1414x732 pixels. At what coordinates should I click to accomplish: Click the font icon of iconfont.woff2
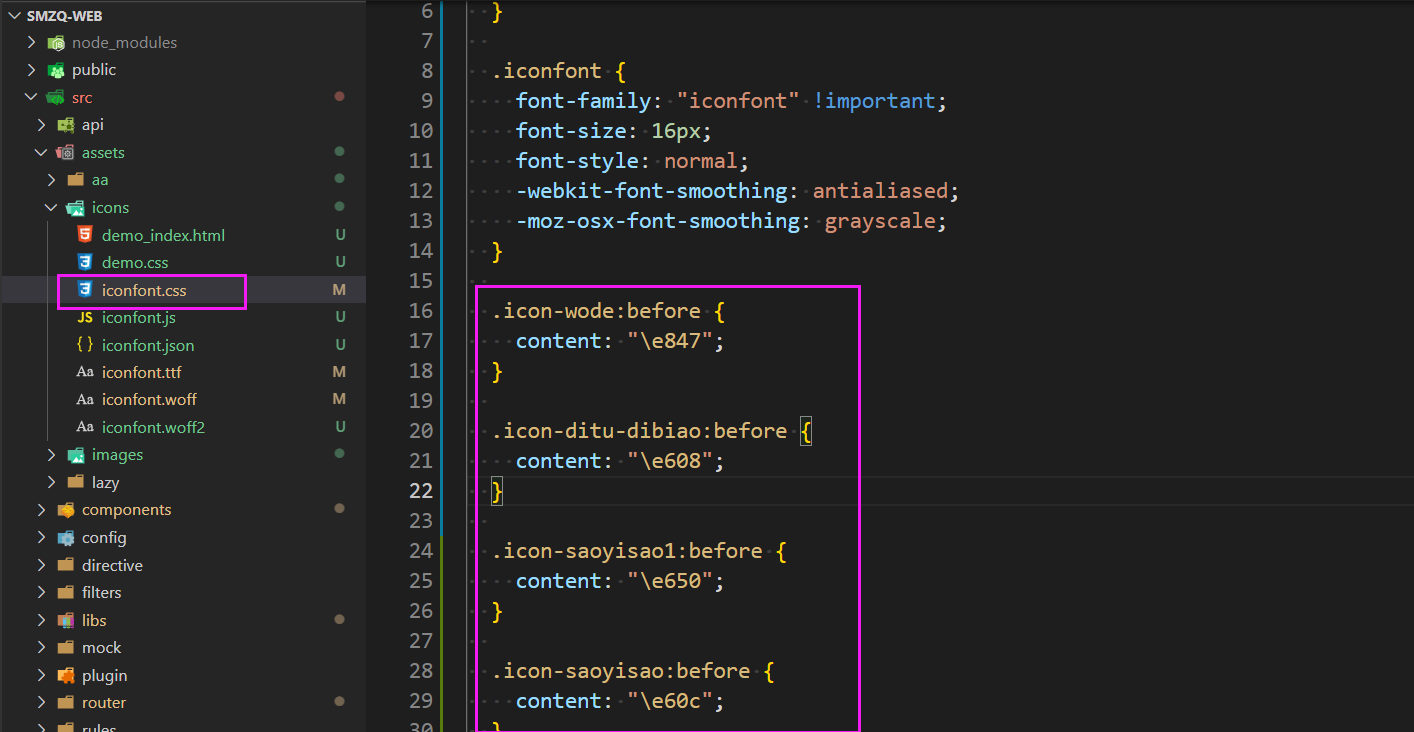point(85,428)
